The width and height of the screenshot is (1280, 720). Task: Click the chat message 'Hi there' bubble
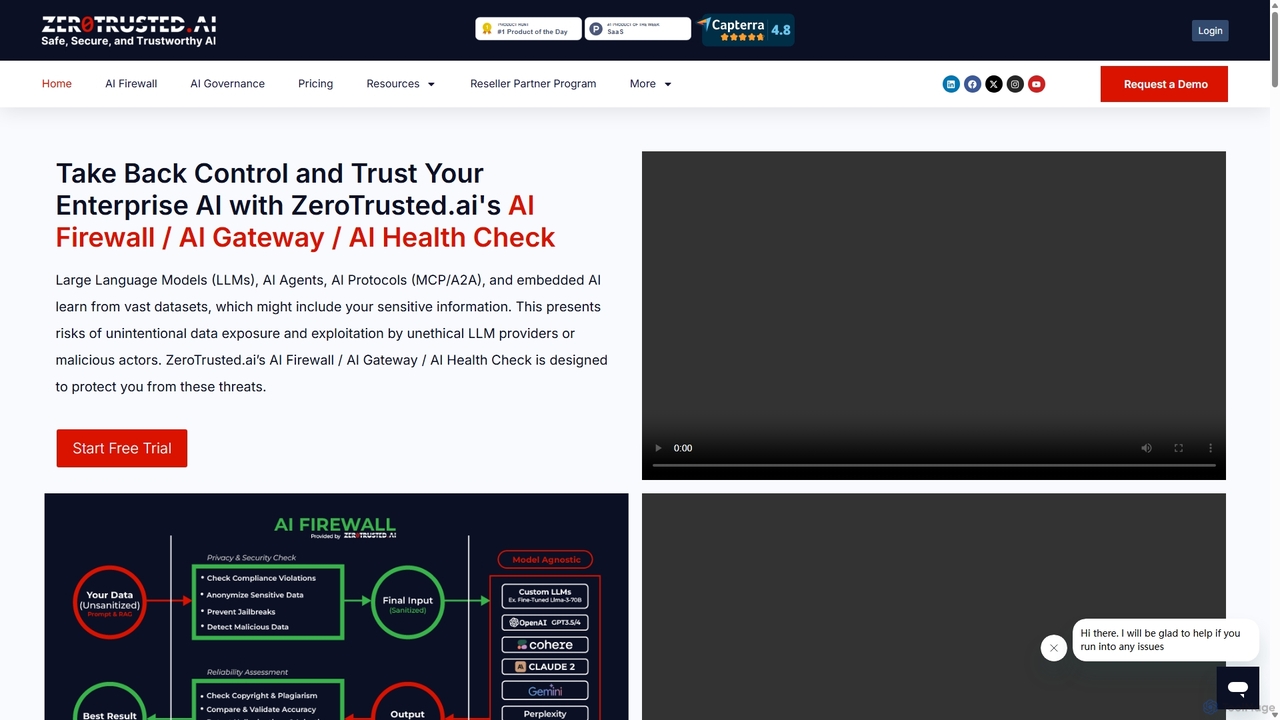pos(1166,640)
